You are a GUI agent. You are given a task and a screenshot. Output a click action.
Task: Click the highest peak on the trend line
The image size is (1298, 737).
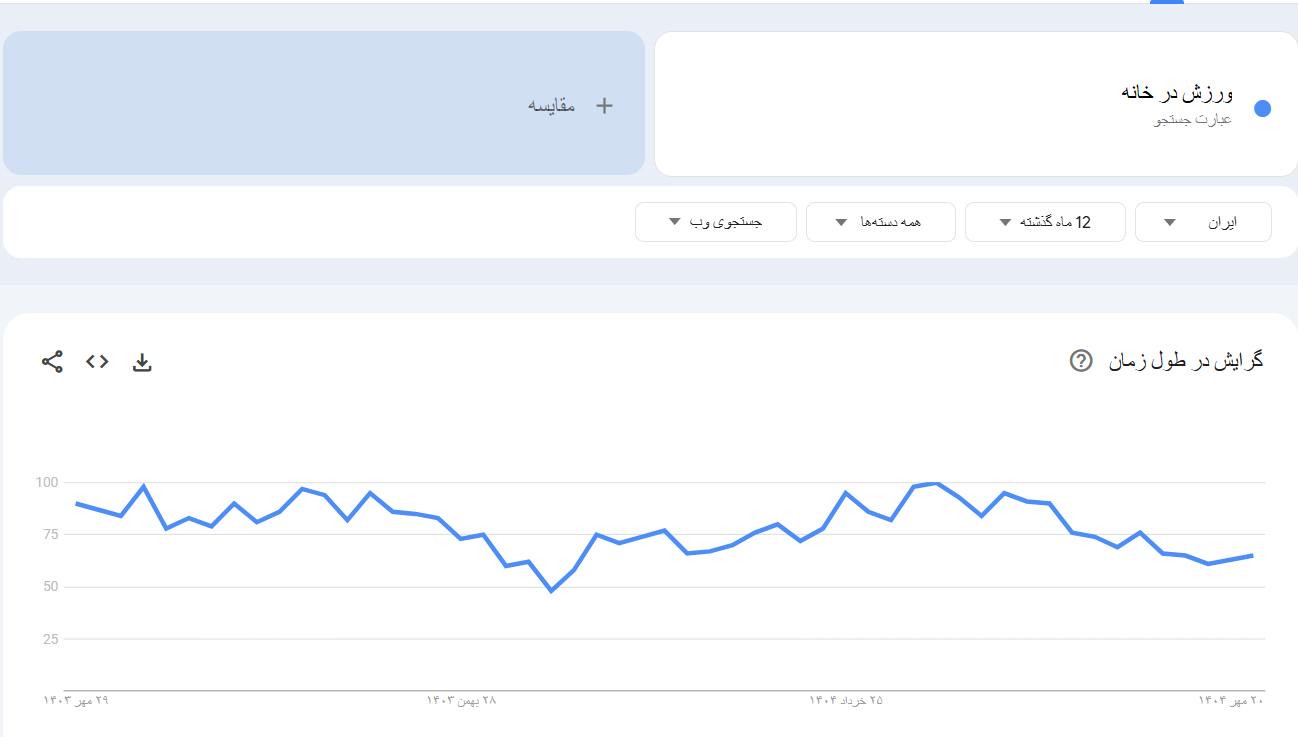coord(935,482)
